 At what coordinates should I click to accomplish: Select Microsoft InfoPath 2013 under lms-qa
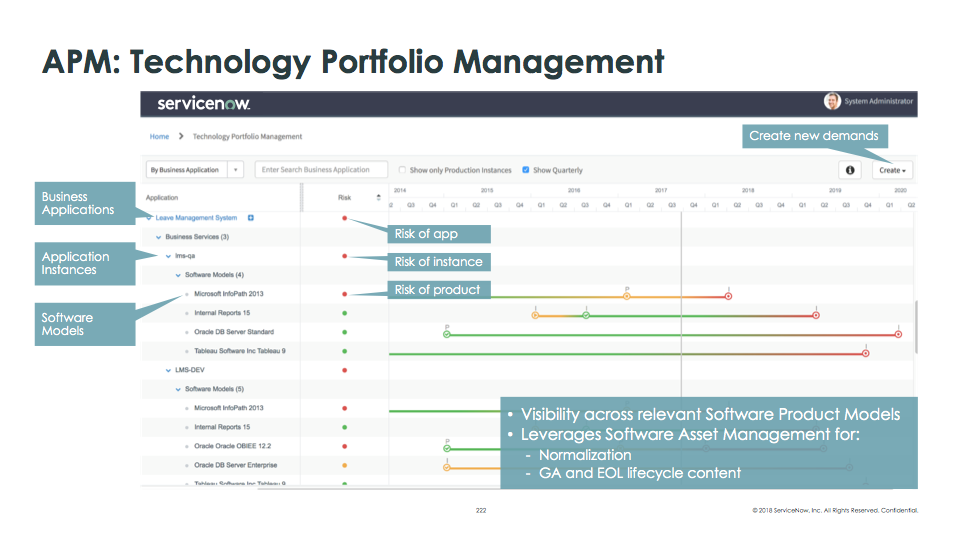point(228,294)
